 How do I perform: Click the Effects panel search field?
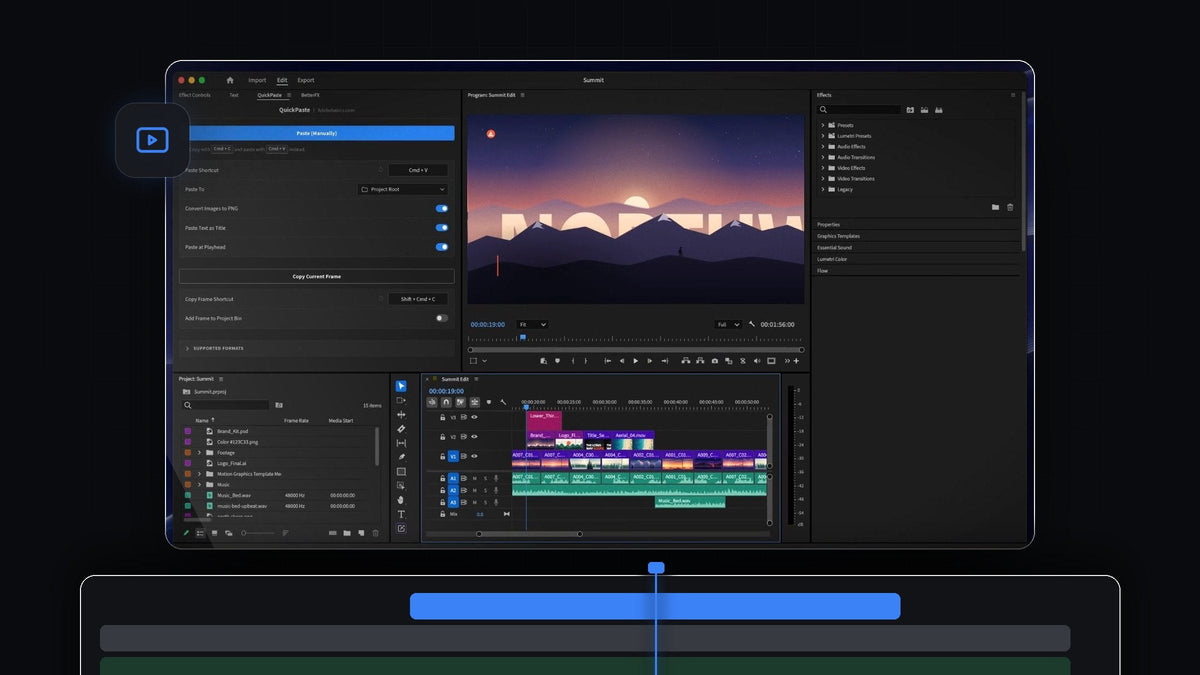coord(860,110)
